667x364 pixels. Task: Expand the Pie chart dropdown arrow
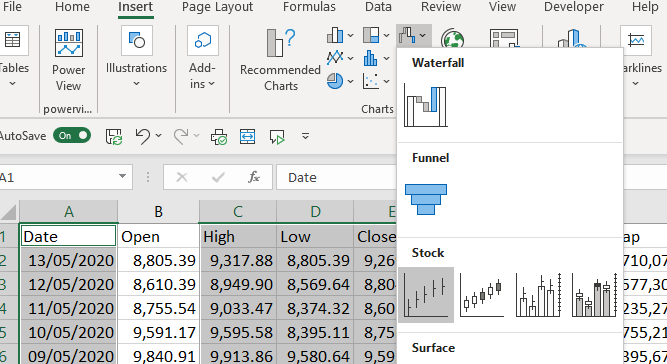click(x=351, y=81)
